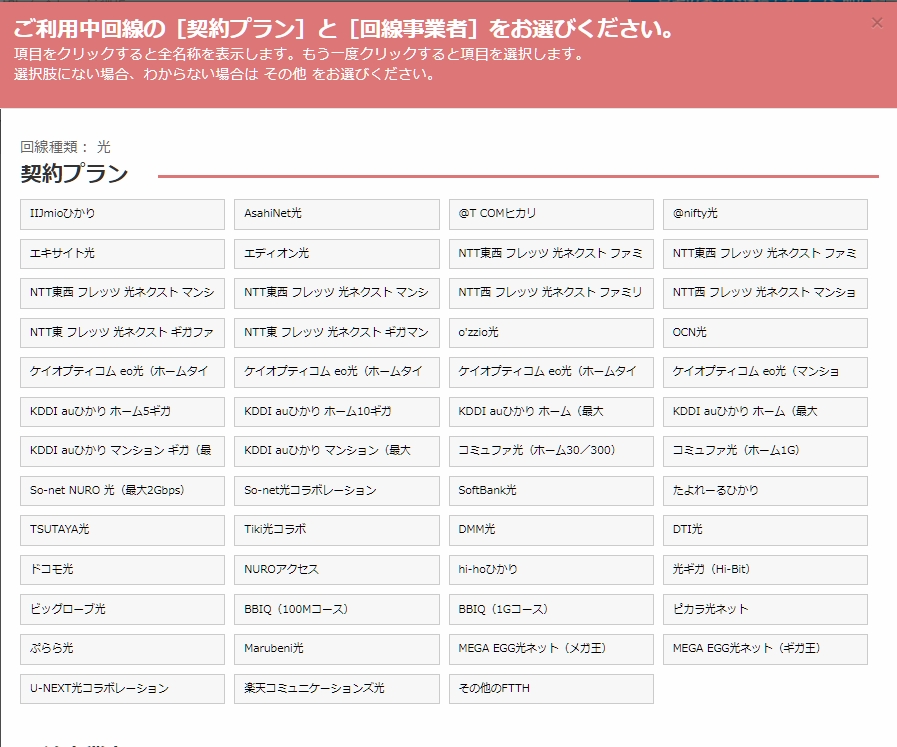
Task: Choose BBIQ（1Gコース）
Action: (x=551, y=609)
